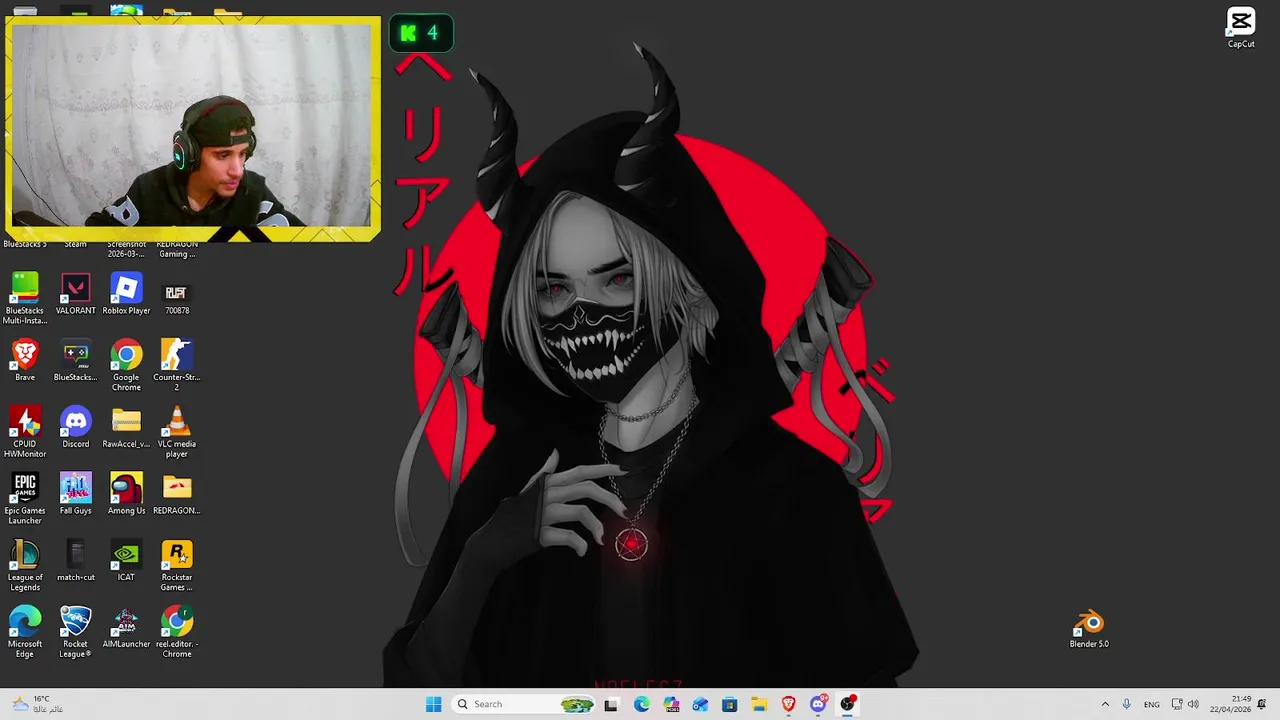Image resolution: width=1280 pixels, height=720 pixels.
Task: Switch to OBS Studio on the taskbar
Action: [x=847, y=704]
